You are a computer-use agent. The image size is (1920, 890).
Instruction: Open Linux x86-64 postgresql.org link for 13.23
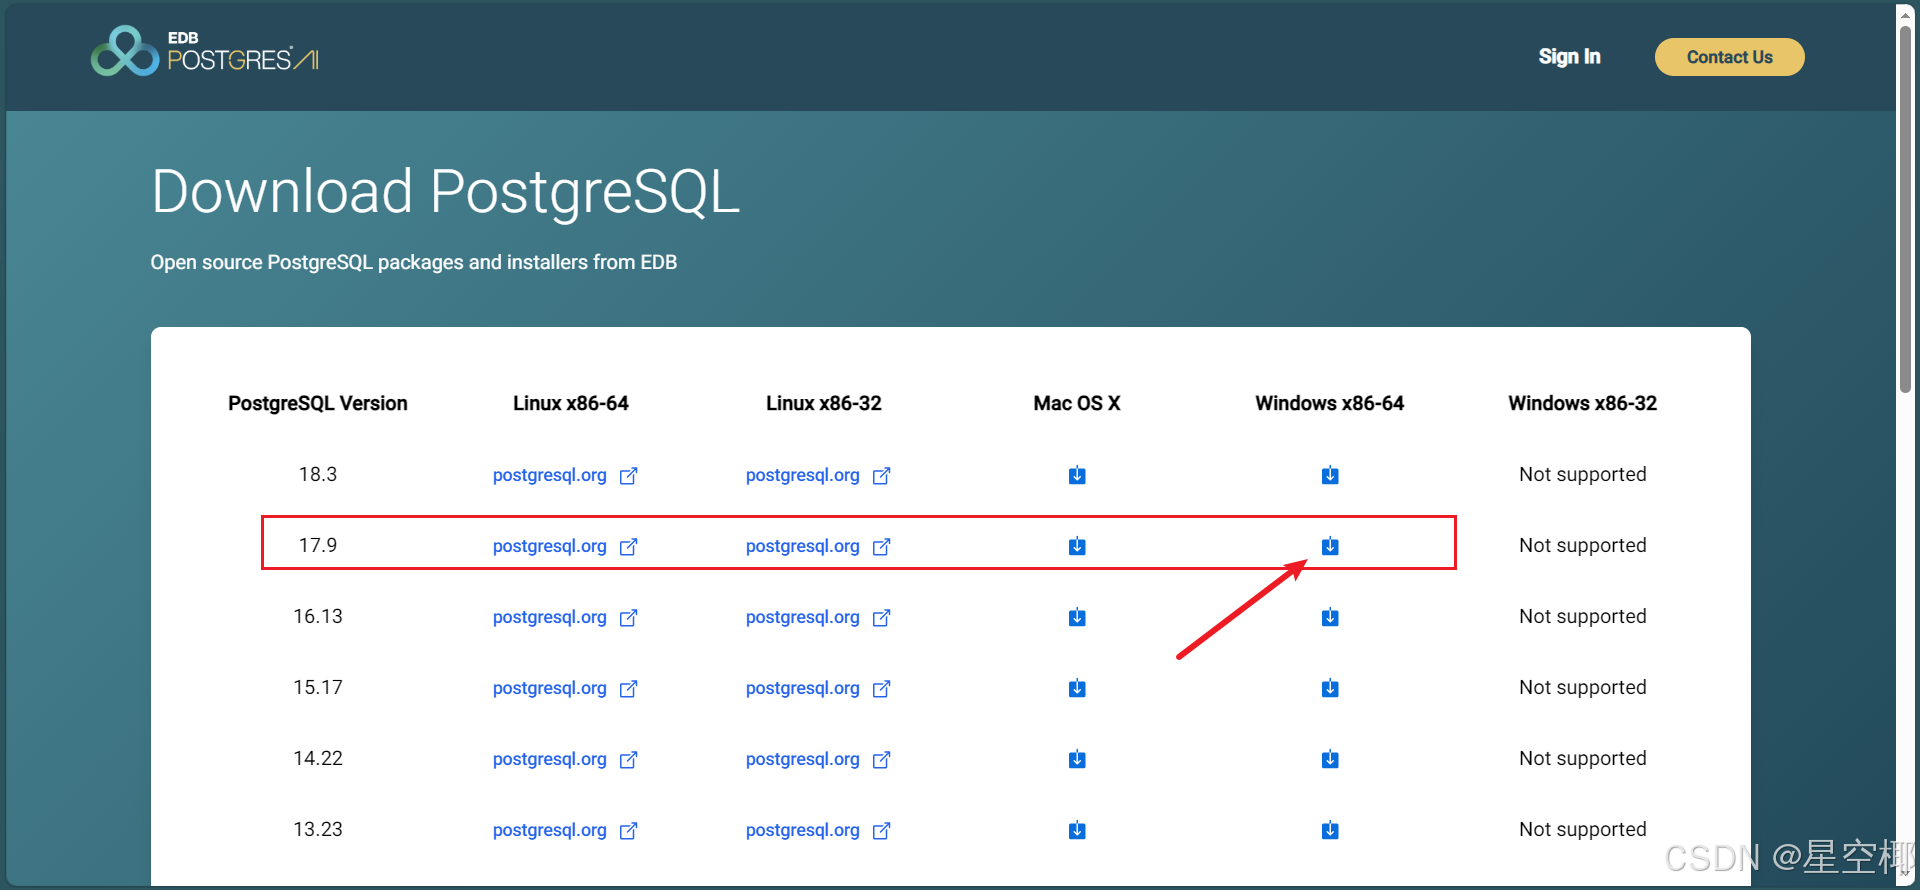[x=565, y=830]
